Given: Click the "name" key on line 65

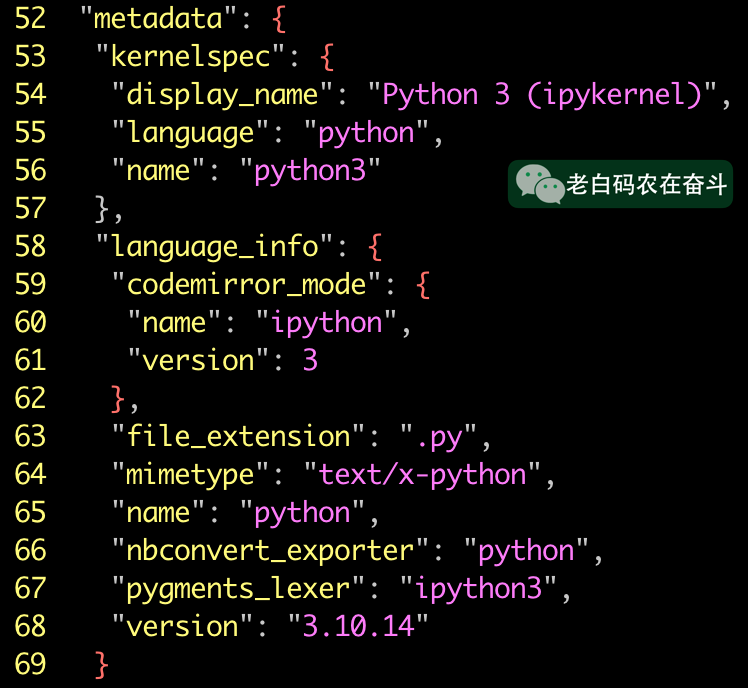Looking at the screenshot, I should [158, 513].
